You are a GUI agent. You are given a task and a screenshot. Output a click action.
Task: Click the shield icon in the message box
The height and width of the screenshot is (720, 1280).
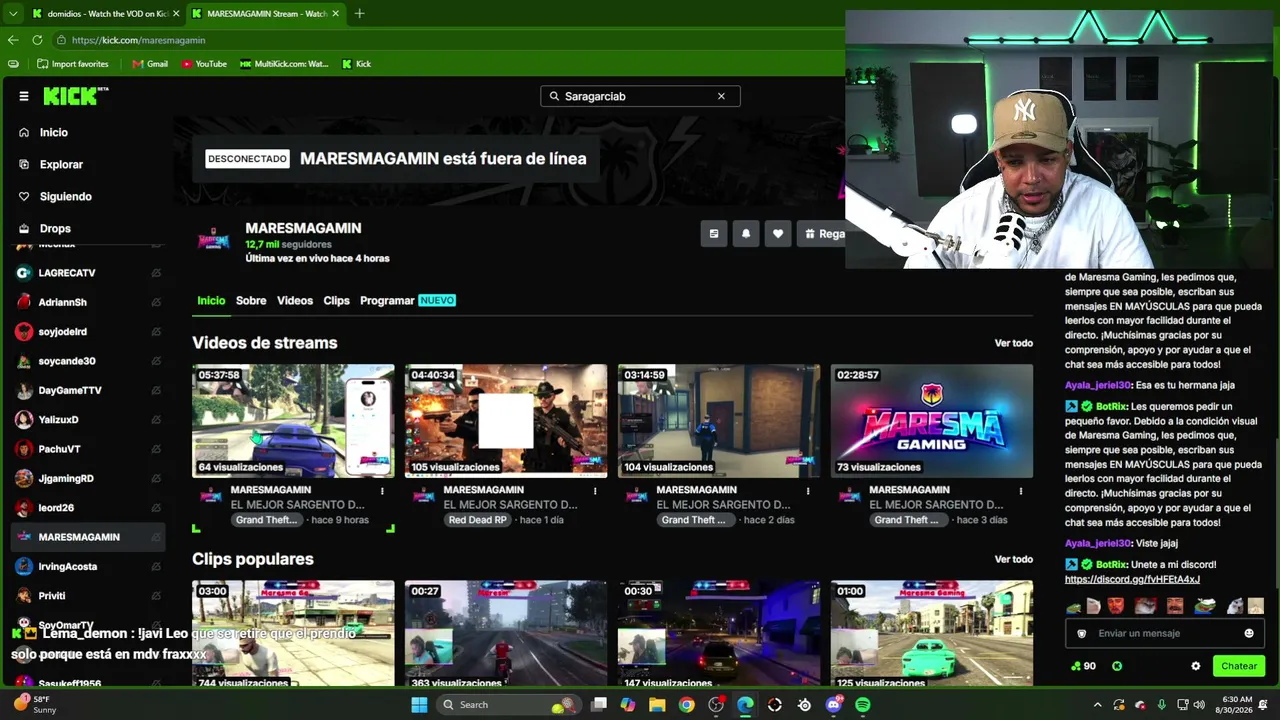(x=1081, y=634)
